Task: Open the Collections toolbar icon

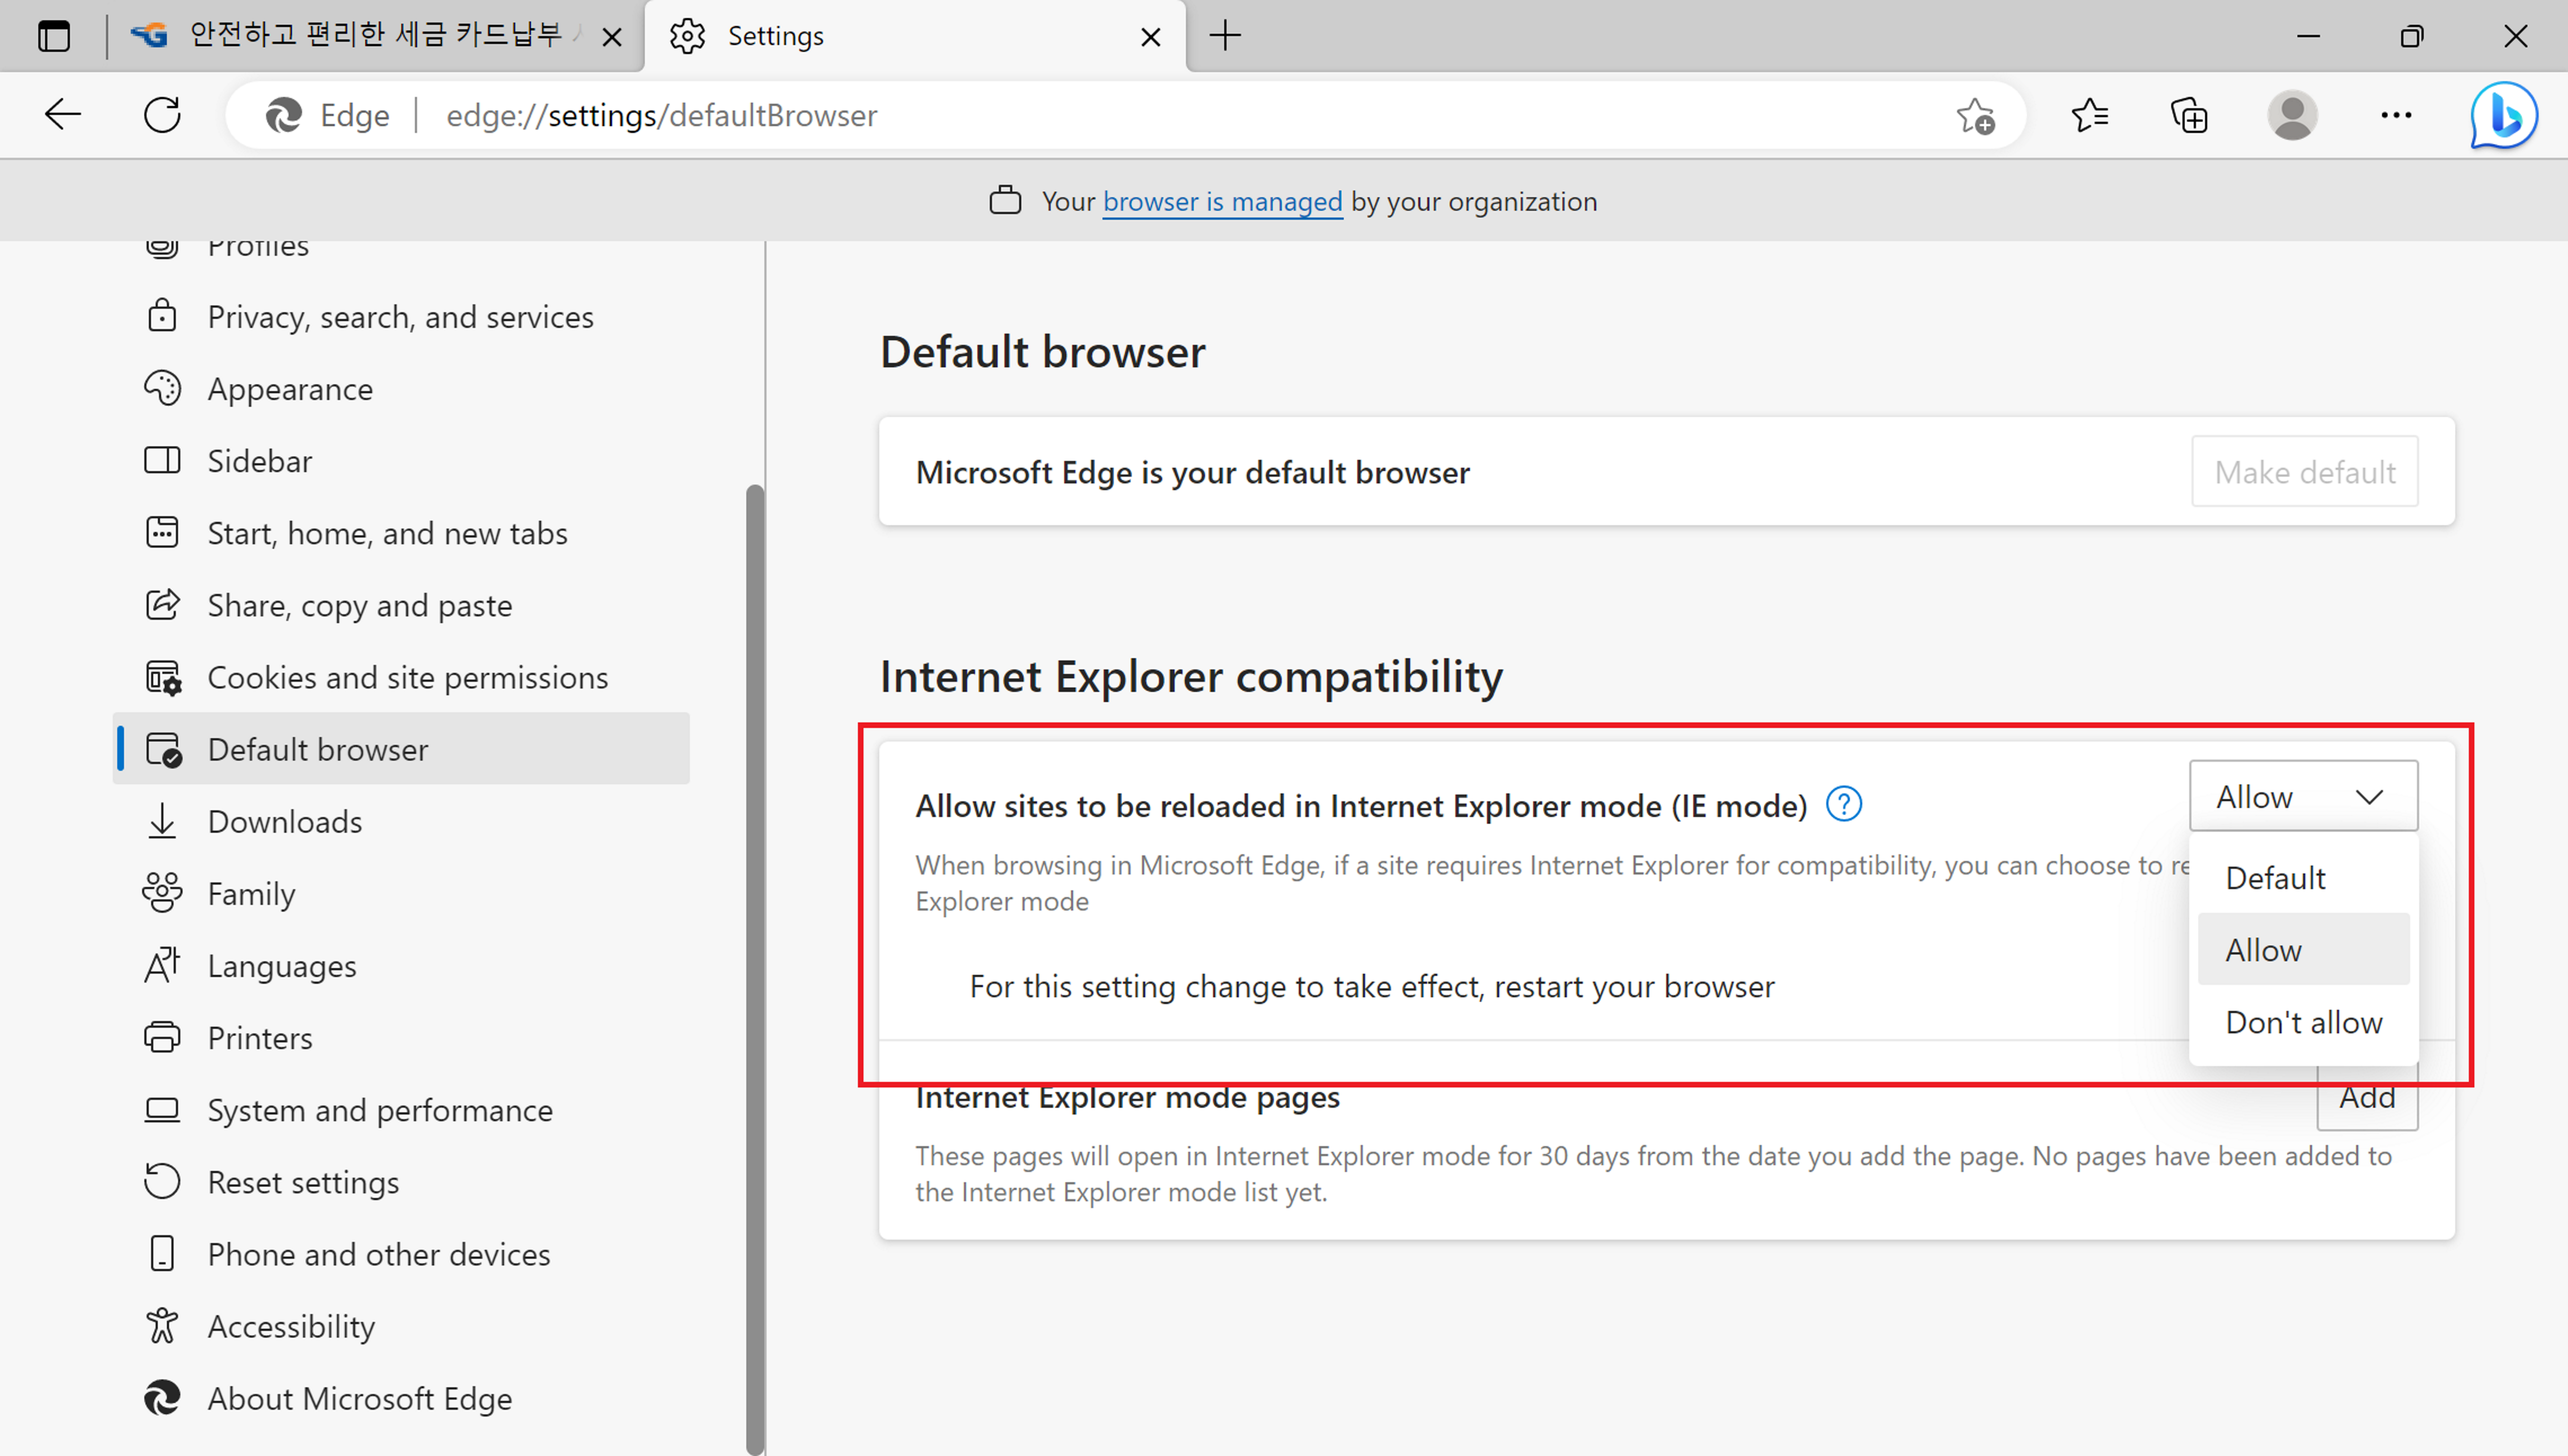Action: click(x=2189, y=116)
